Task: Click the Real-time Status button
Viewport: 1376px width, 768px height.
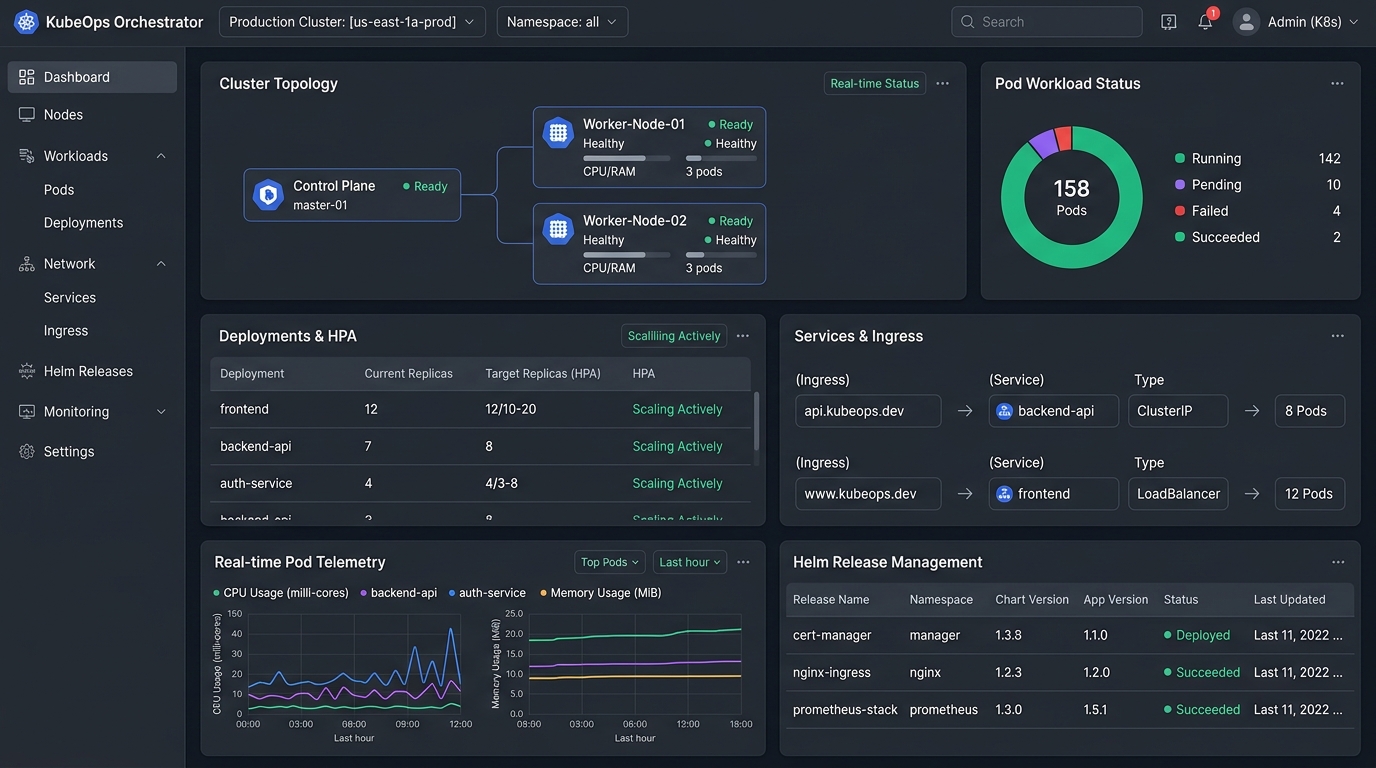Action: coord(875,84)
